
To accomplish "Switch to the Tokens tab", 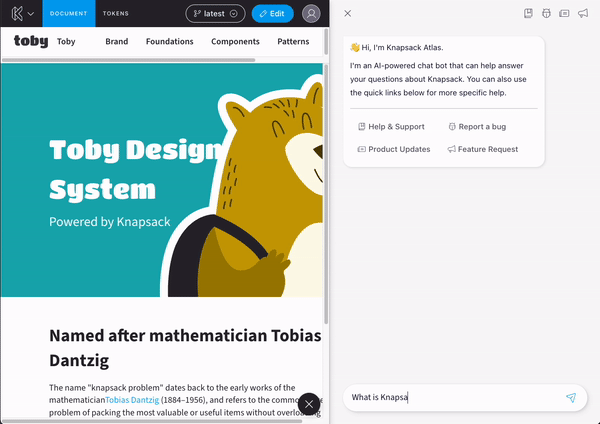I will pyautogui.click(x=116, y=13).
